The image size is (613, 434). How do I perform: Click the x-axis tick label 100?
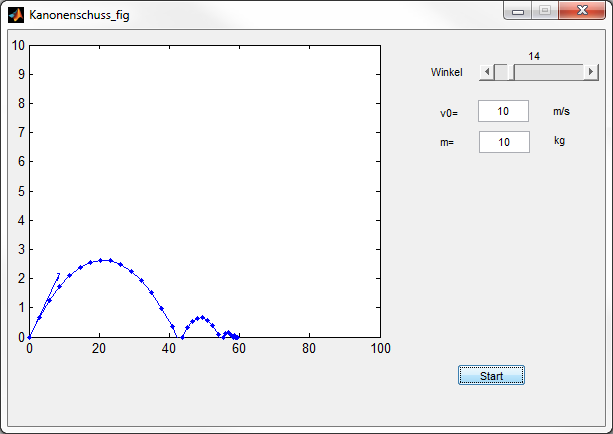coord(380,348)
